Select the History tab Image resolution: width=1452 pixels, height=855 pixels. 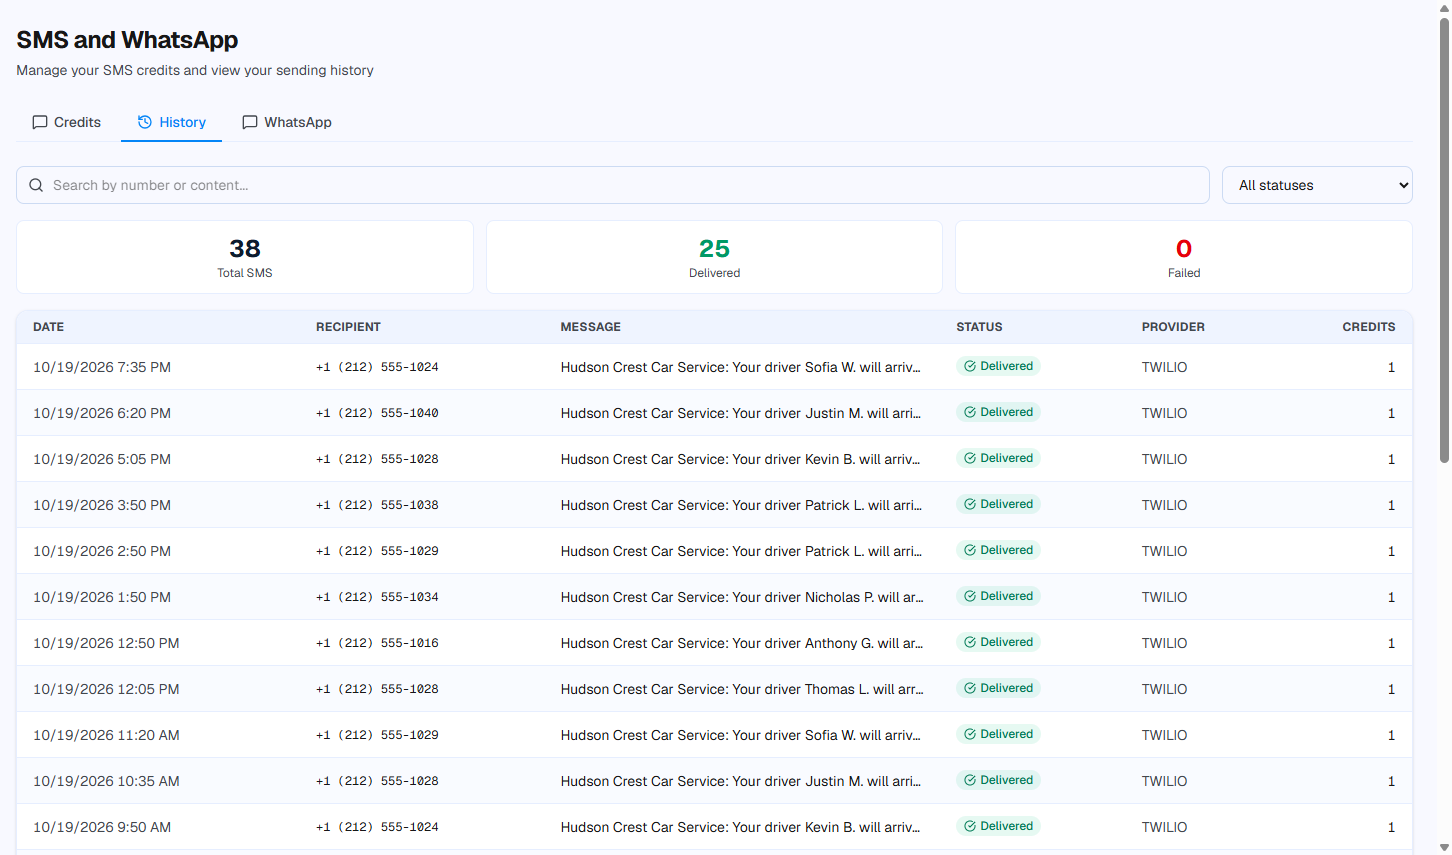[171, 122]
